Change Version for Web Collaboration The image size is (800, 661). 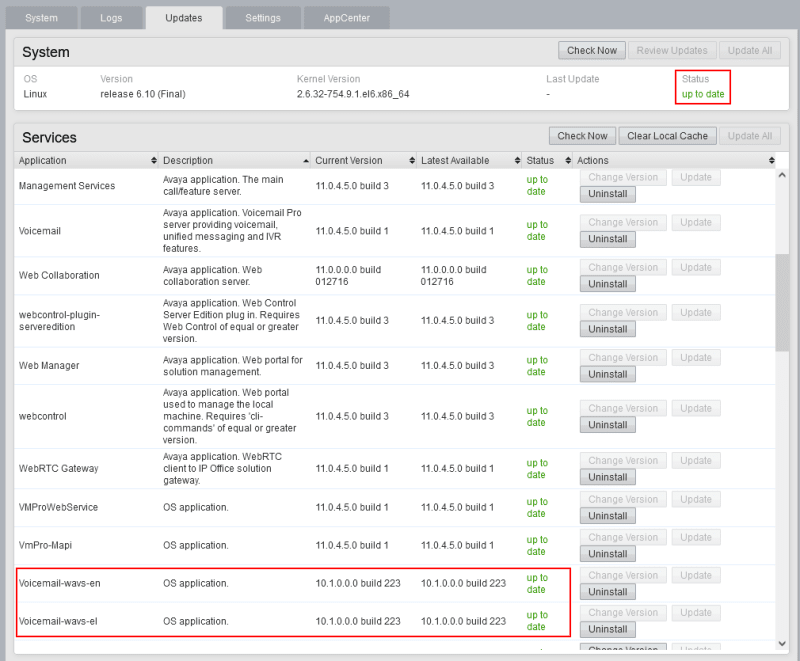tap(623, 267)
